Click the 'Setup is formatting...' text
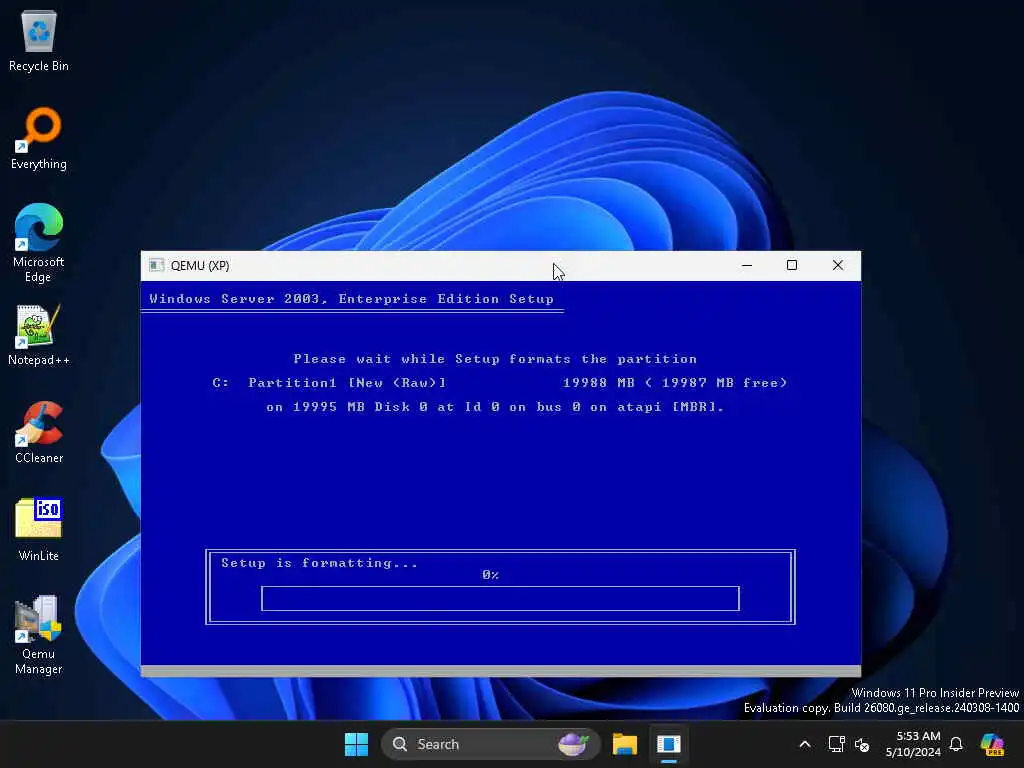Image resolution: width=1024 pixels, height=768 pixels. [x=319, y=563]
